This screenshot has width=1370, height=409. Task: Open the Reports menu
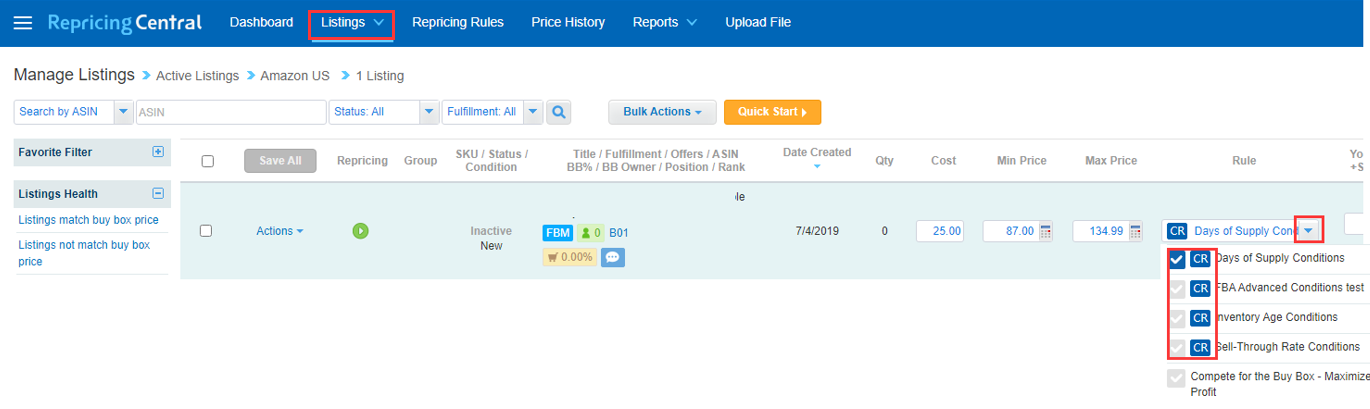665,22
